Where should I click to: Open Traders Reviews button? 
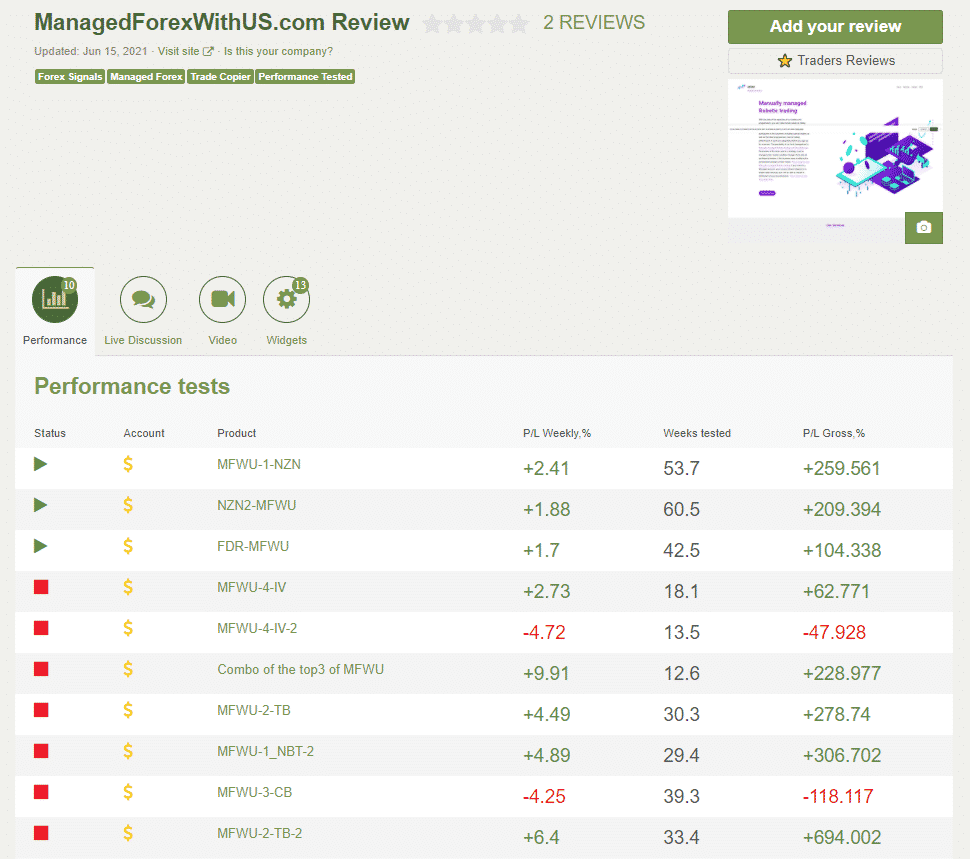pyautogui.click(x=835, y=61)
